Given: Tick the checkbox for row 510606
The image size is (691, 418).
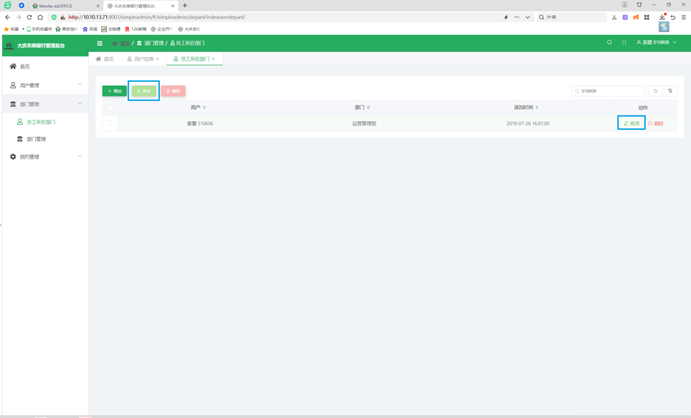Looking at the screenshot, I should 110,124.
